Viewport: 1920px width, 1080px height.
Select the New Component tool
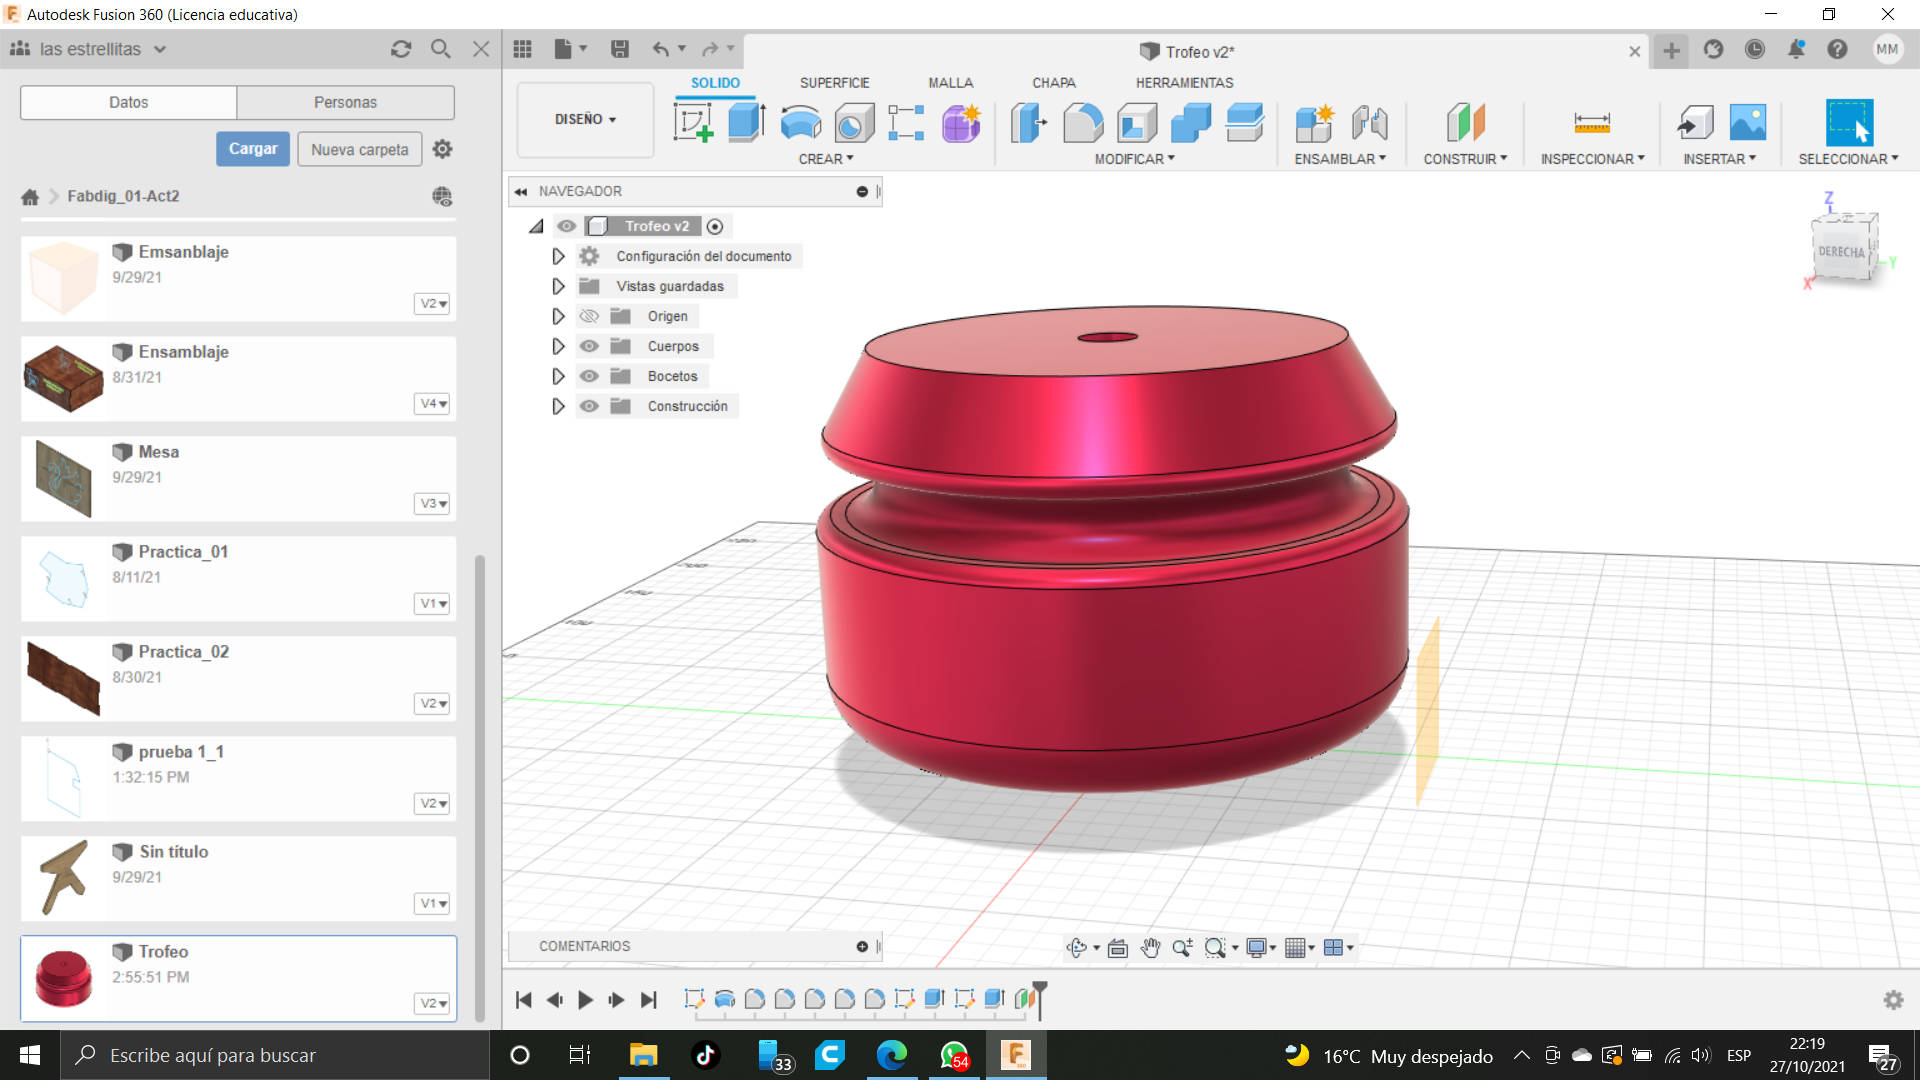tap(1314, 123)
